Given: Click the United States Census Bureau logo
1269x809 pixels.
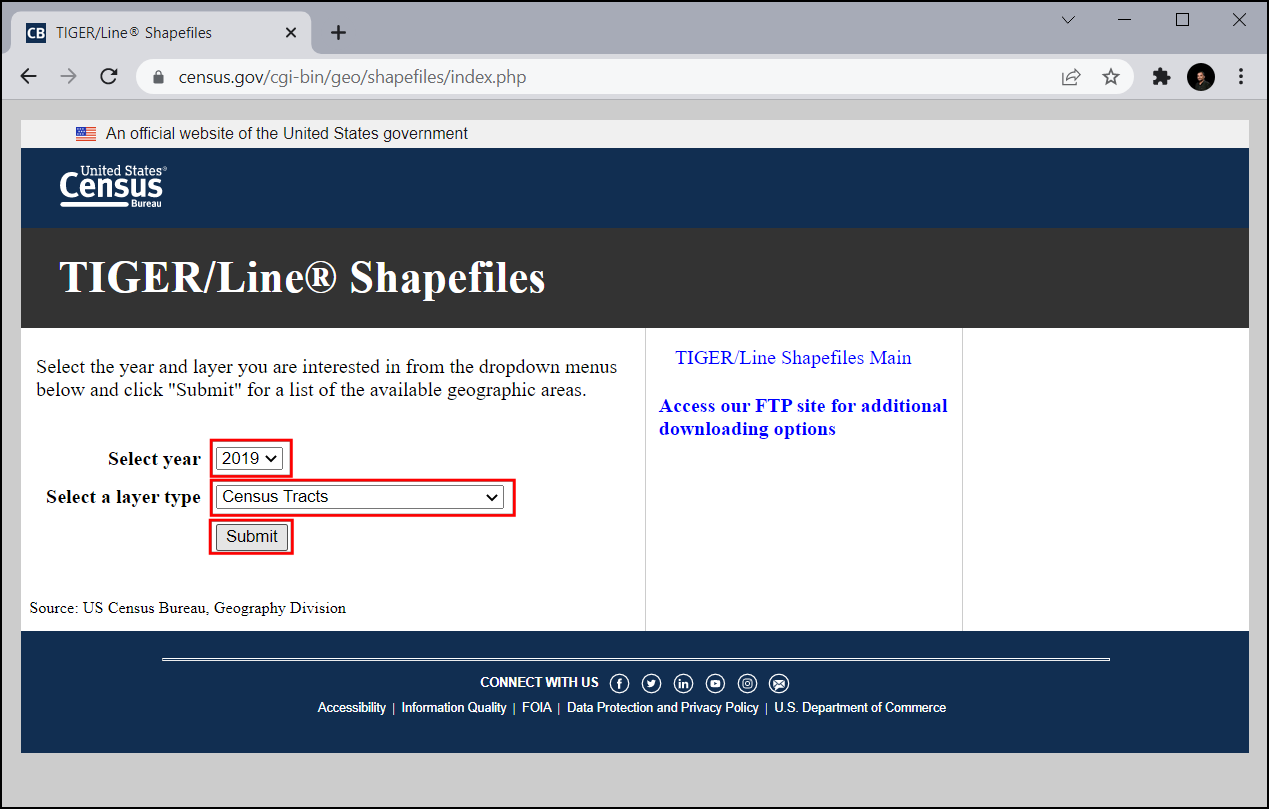Looking at the screenshot, I should point(113,186).
